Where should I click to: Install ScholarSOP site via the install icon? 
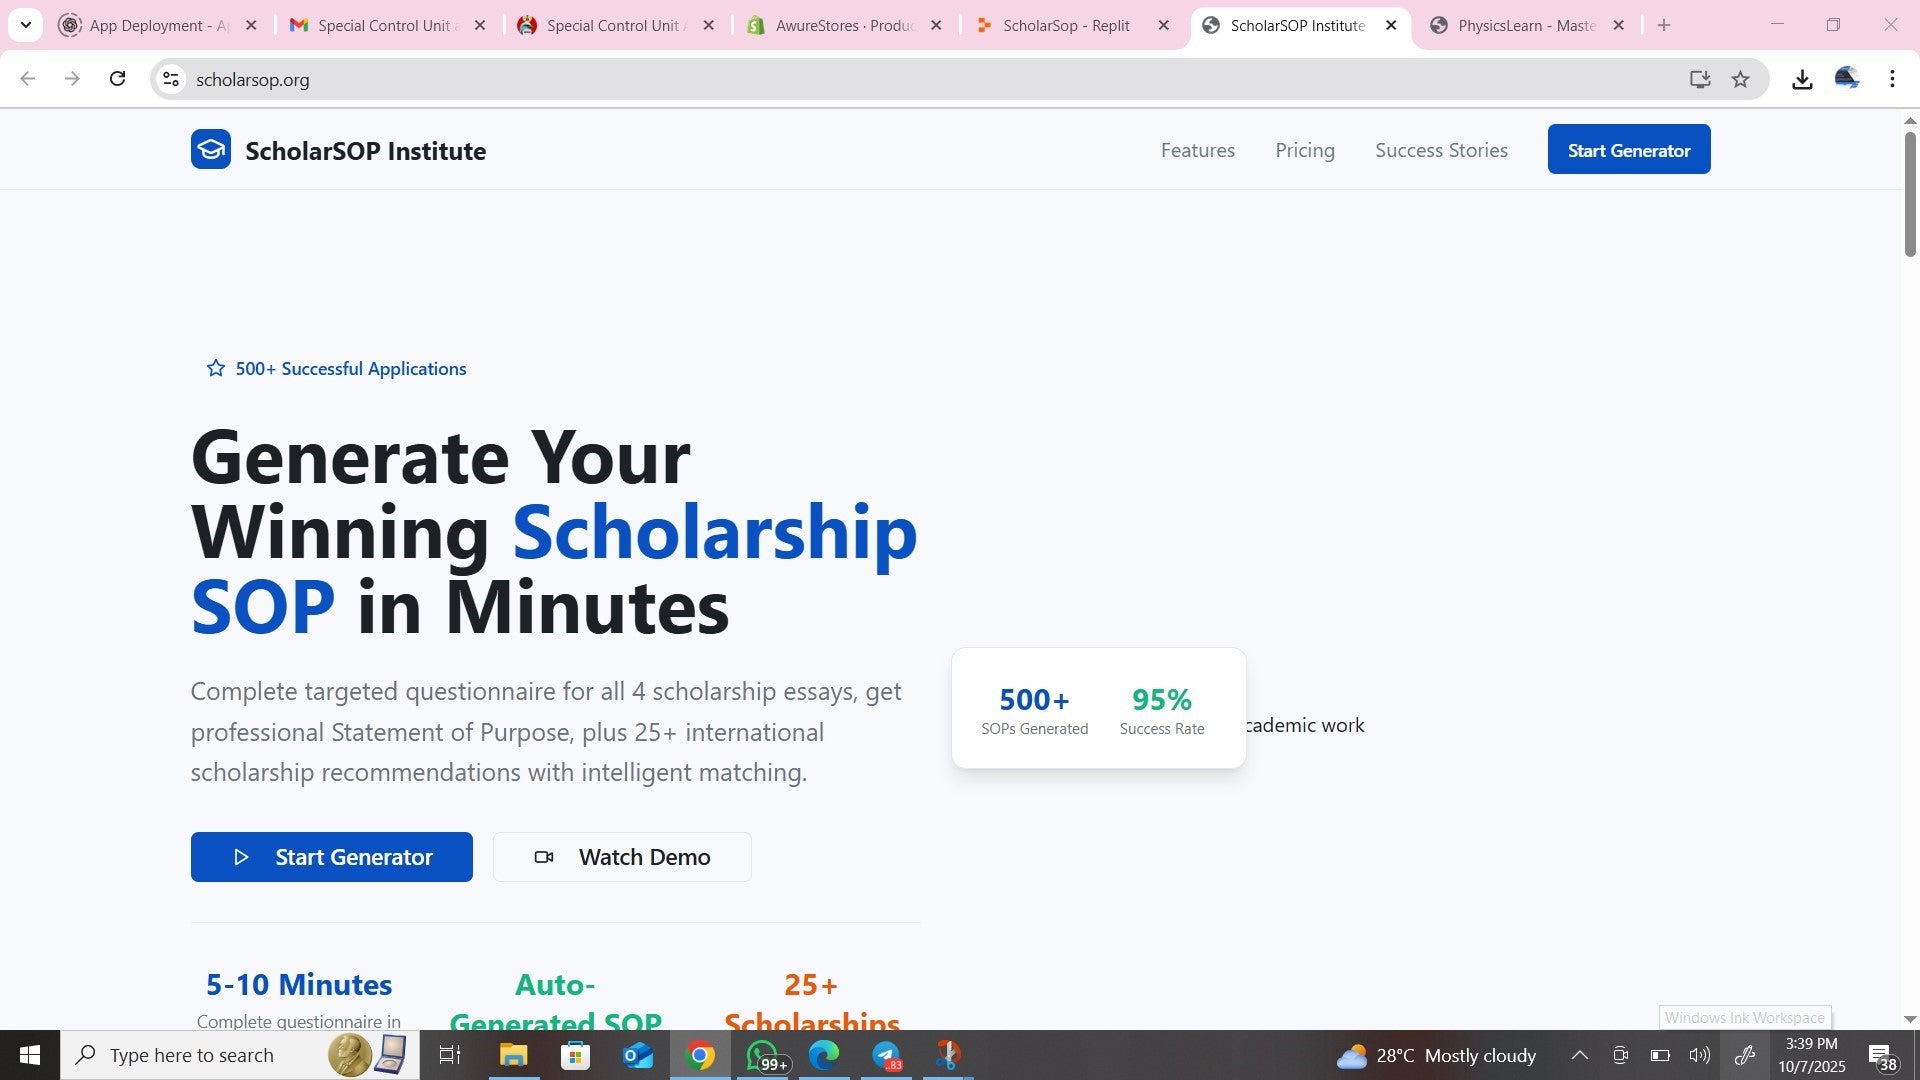click(1700, 79)
